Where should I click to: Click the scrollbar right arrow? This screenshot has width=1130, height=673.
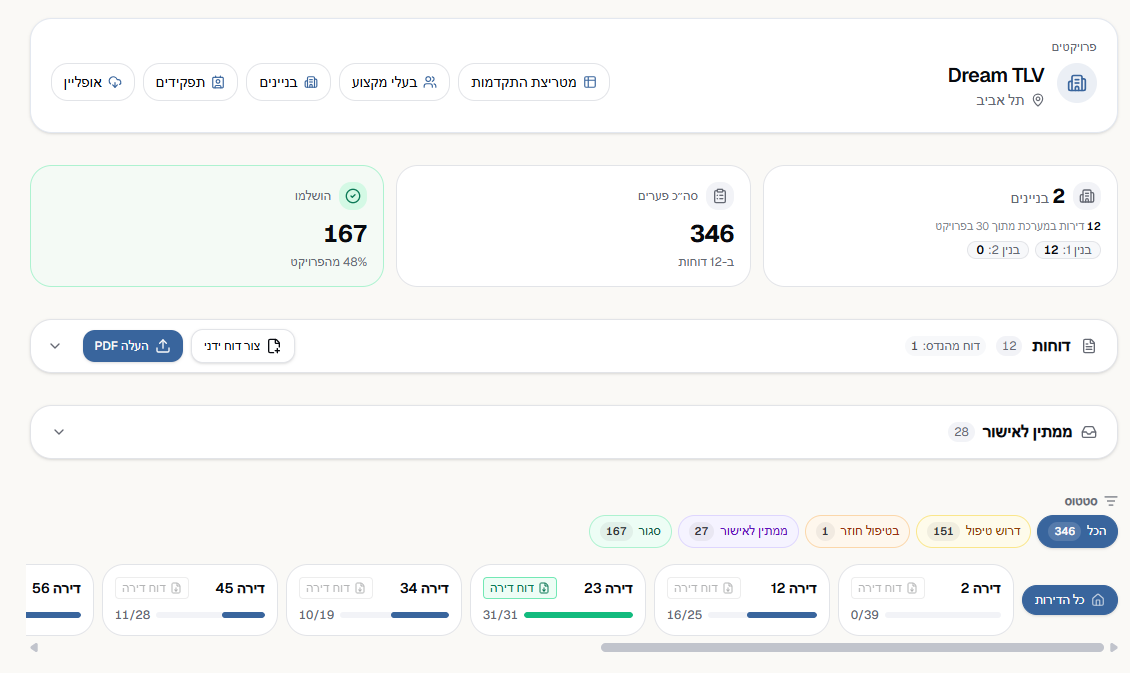click(x=1113, y=647)
